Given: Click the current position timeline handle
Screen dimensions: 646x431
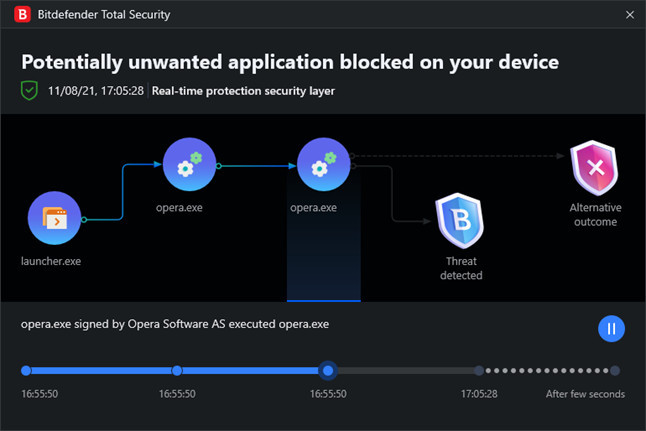Looking at the screenshot, I should tap(328, 370).
